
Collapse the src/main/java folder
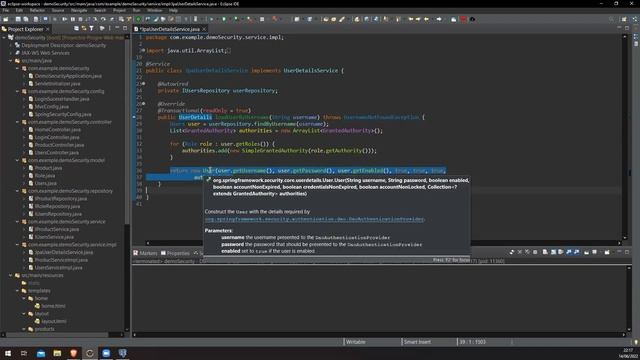(11, 60)
